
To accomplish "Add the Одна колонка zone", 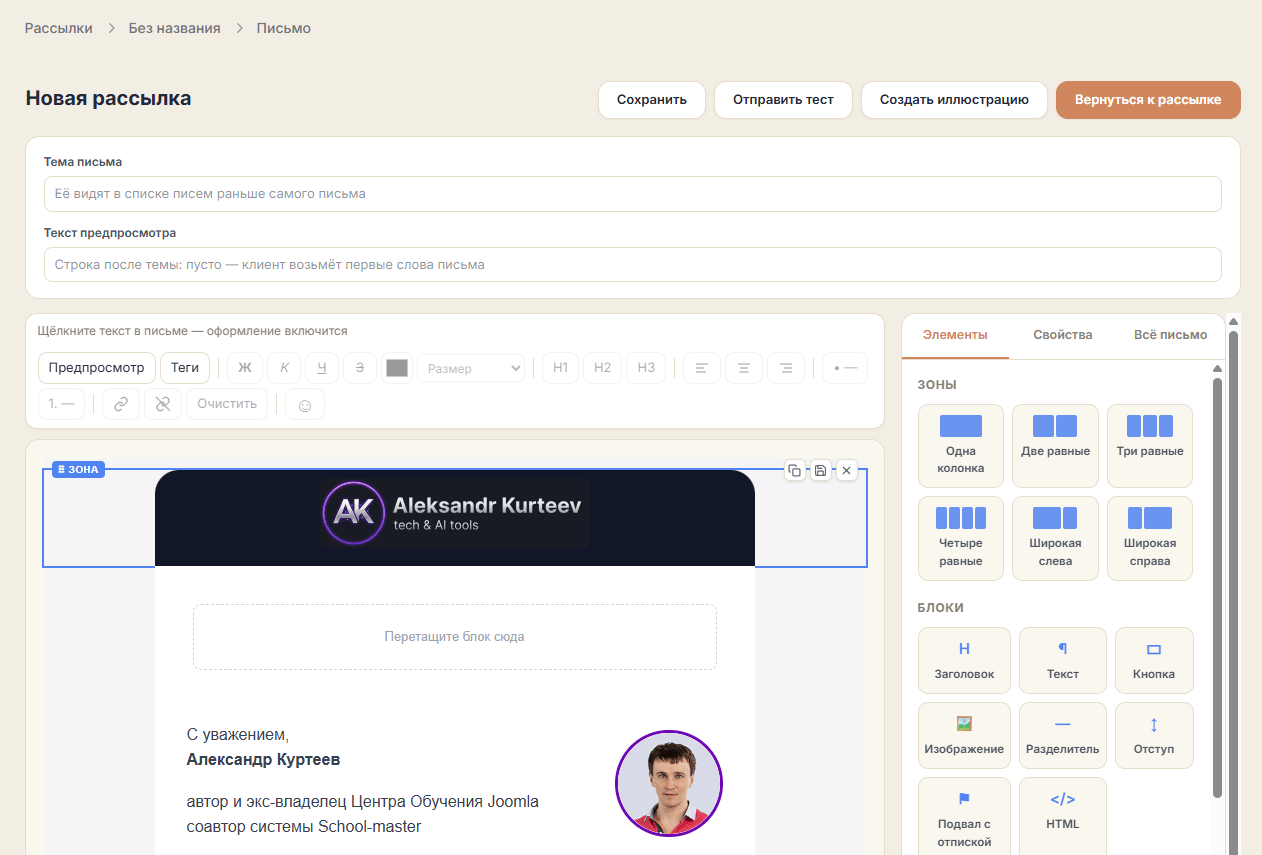I will coord(961,446).
